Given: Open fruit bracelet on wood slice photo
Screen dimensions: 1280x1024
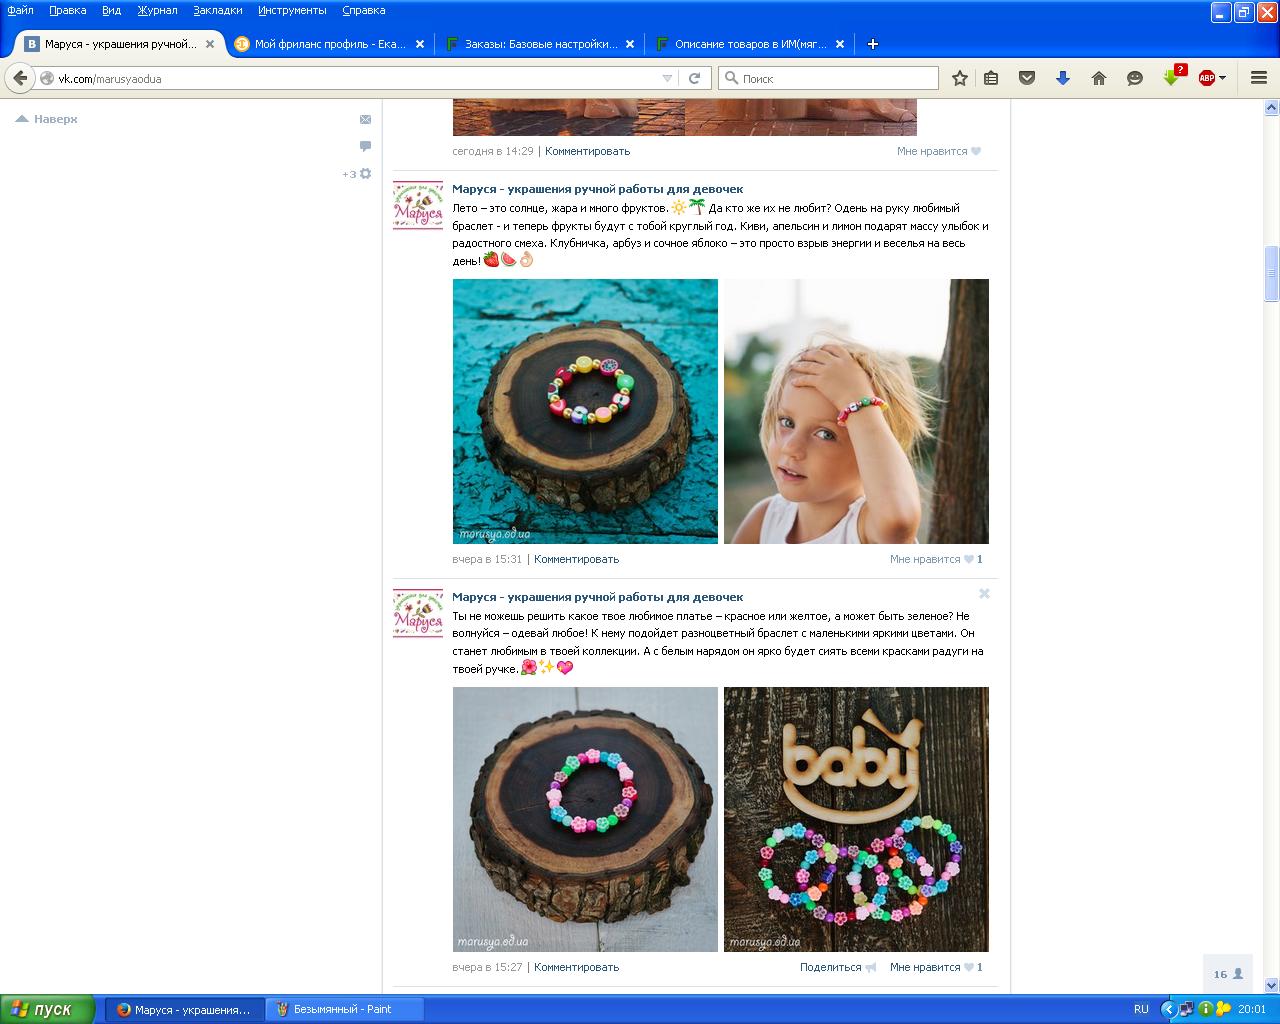Looking at the screenshot, I should [585, 411].
